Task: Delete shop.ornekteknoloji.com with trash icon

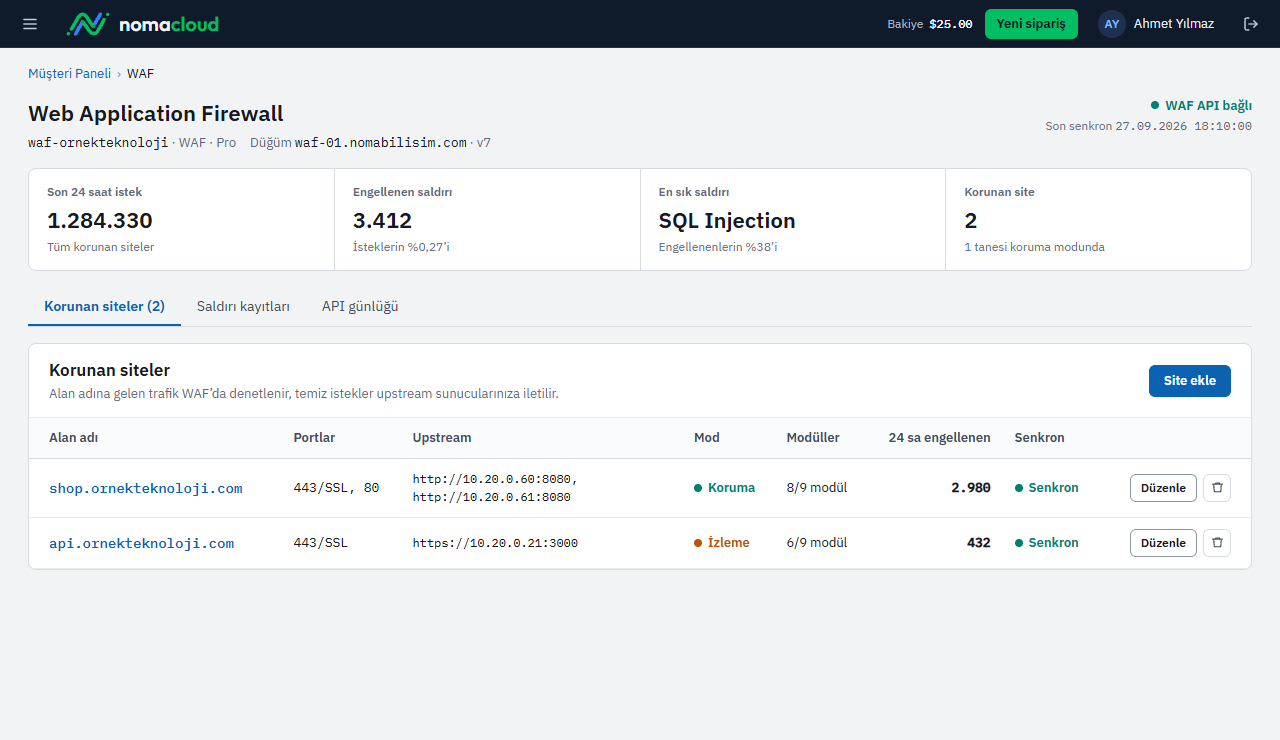Action: click(x=1217, y=488)
